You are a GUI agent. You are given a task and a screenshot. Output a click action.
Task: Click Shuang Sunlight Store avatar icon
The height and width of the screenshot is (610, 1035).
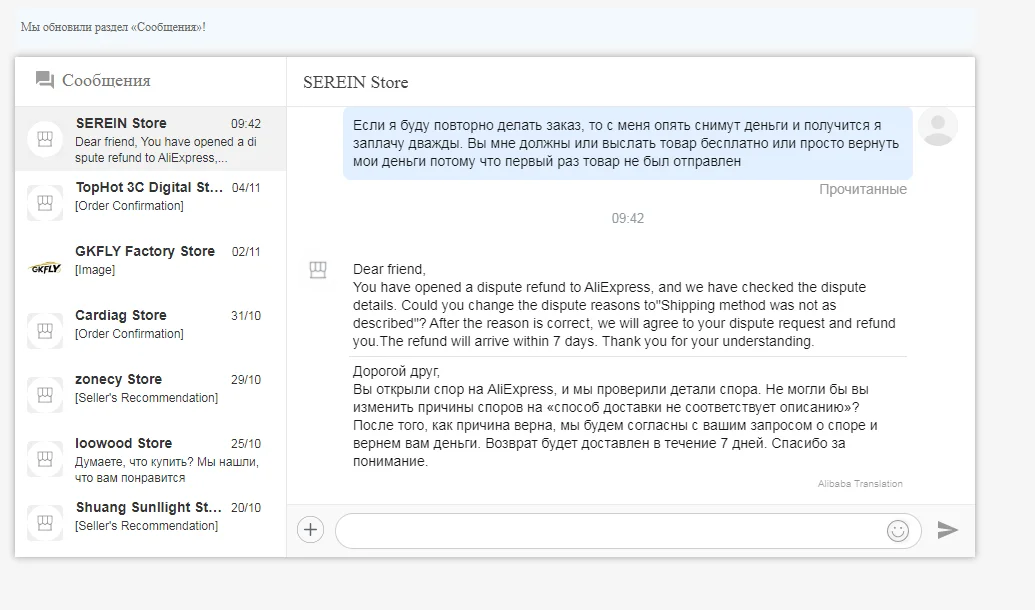coord(45,524)
